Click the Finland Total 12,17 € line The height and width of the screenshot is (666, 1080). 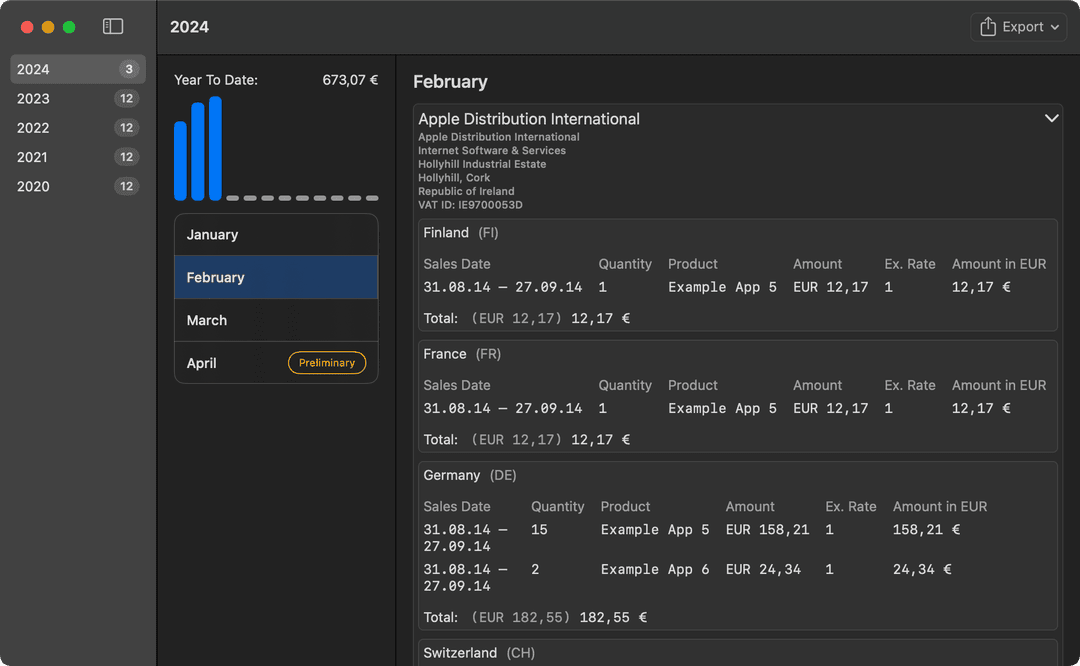pyautogui.click(x=527, y=318)
